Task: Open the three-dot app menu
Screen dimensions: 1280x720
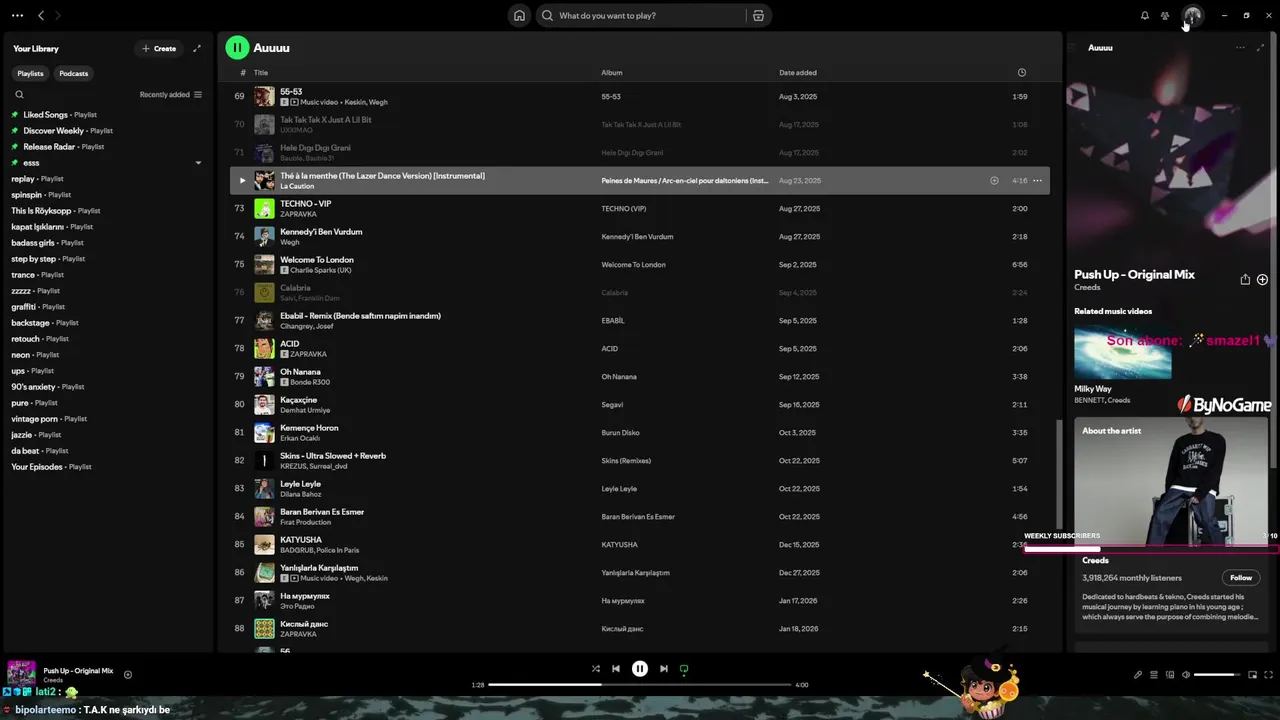Action: (17, 16)
